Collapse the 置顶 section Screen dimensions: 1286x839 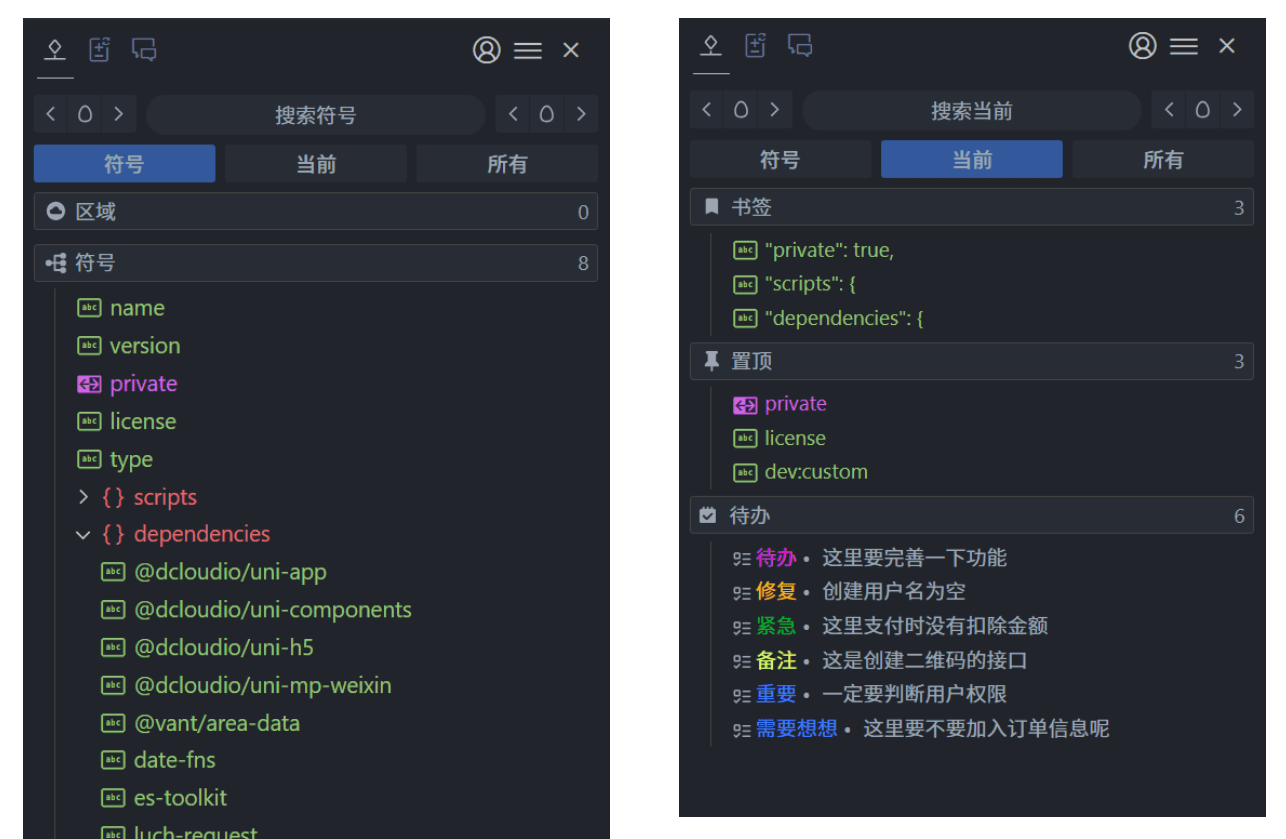(972, 361)
